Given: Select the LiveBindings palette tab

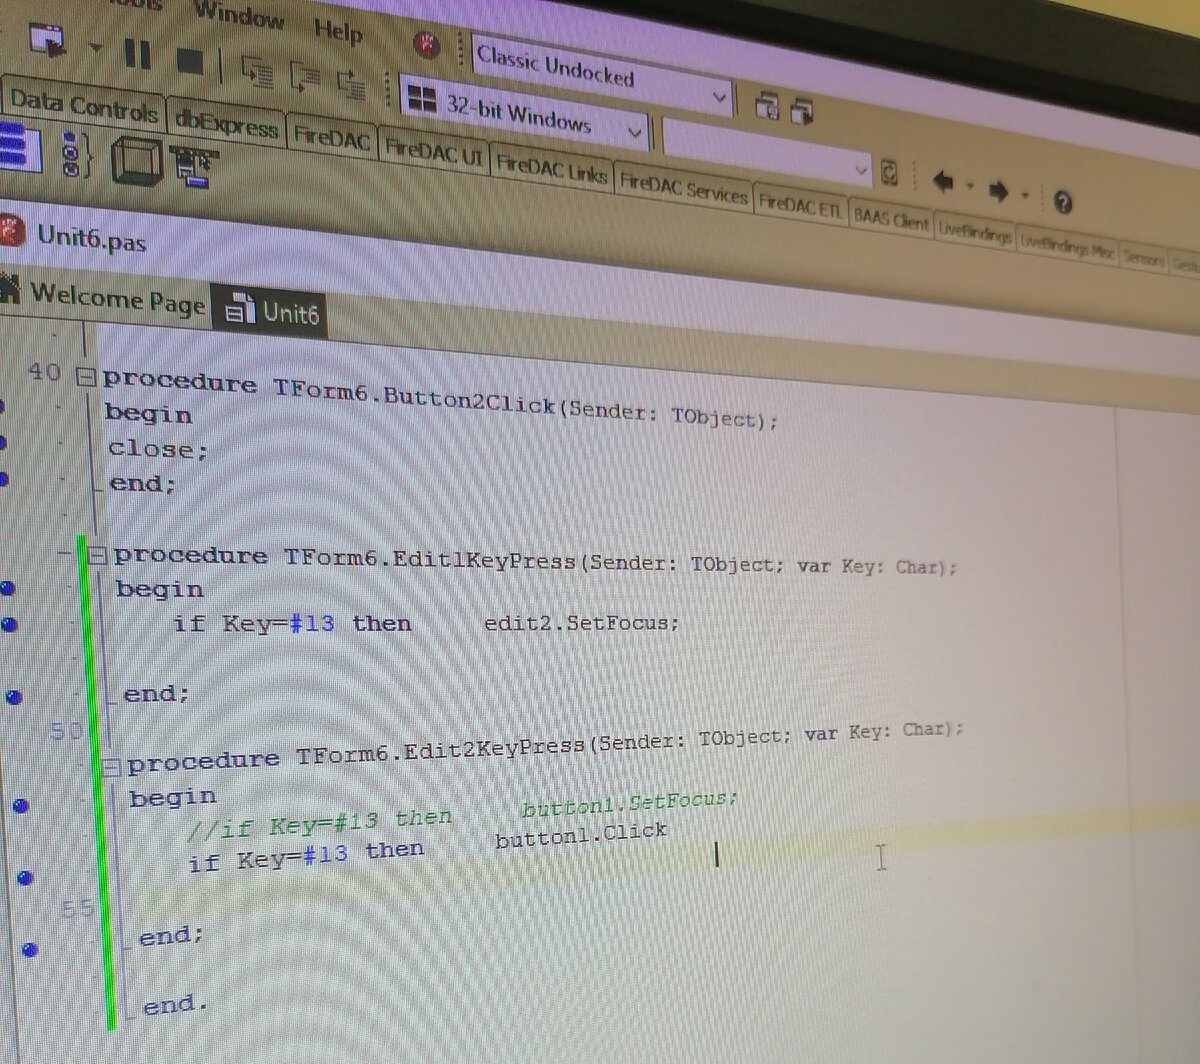Looking at the screenshot, I should pos(974,231).
